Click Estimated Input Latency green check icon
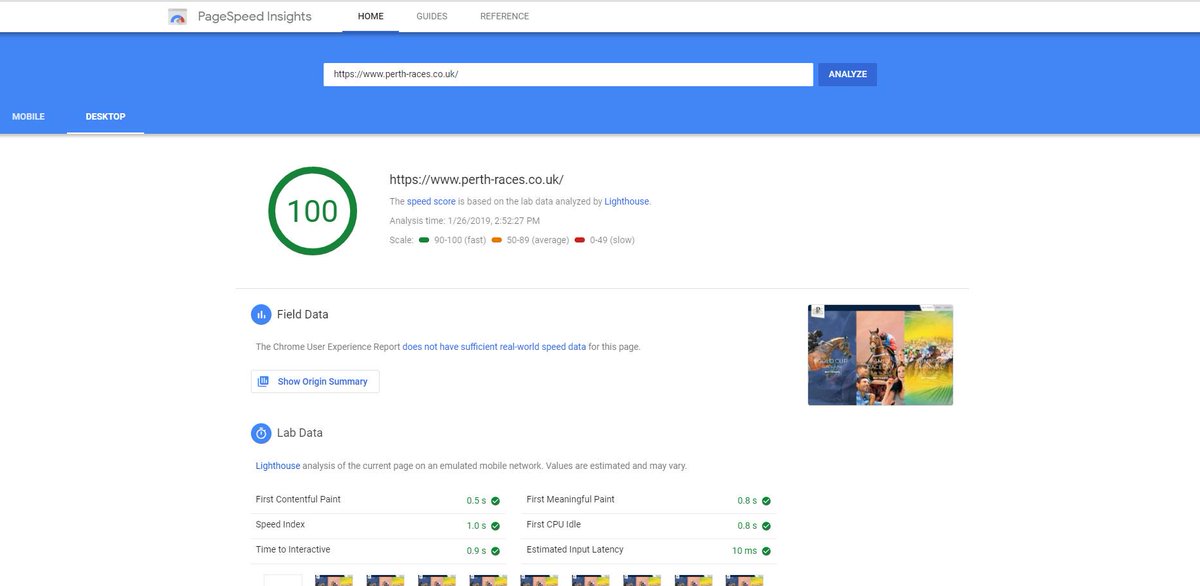Image resolution: width=1200 pixels, height=586 pixels. [x=766, y=551]
